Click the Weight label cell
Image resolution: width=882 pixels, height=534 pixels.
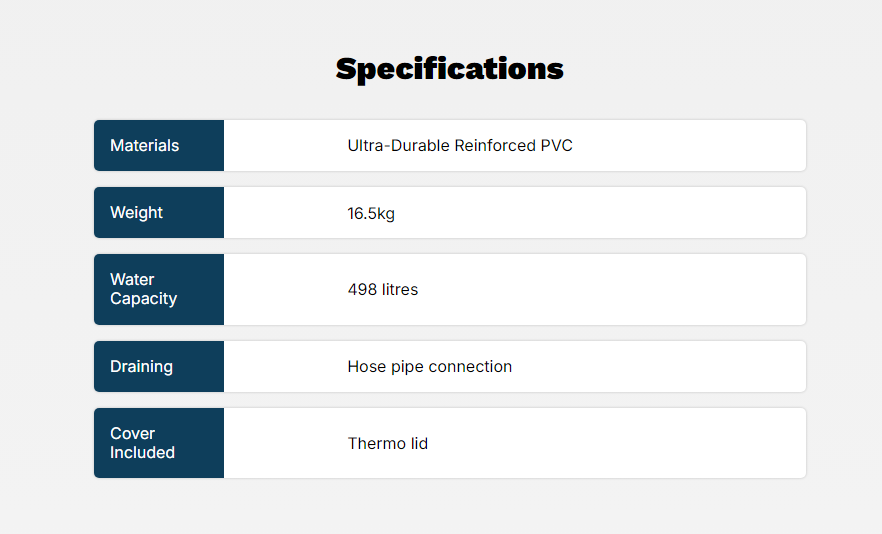(158, 213)
